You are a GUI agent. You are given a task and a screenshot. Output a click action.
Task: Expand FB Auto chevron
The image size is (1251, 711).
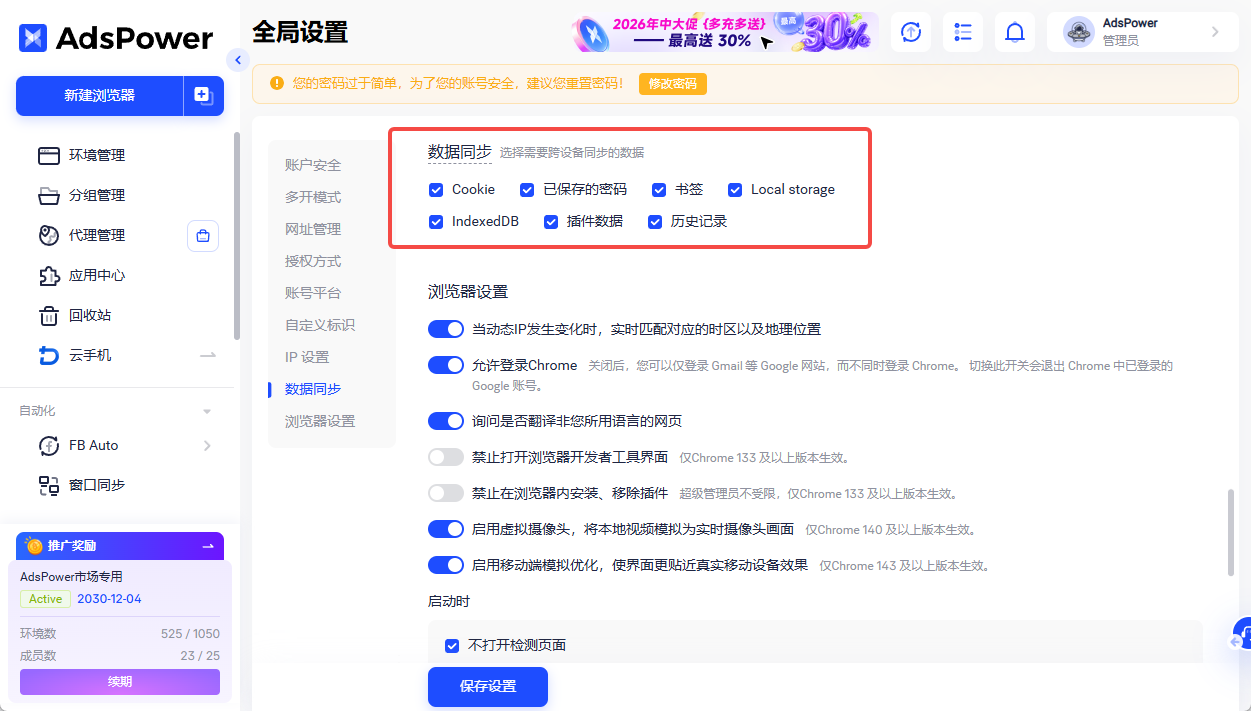(207, 445)
